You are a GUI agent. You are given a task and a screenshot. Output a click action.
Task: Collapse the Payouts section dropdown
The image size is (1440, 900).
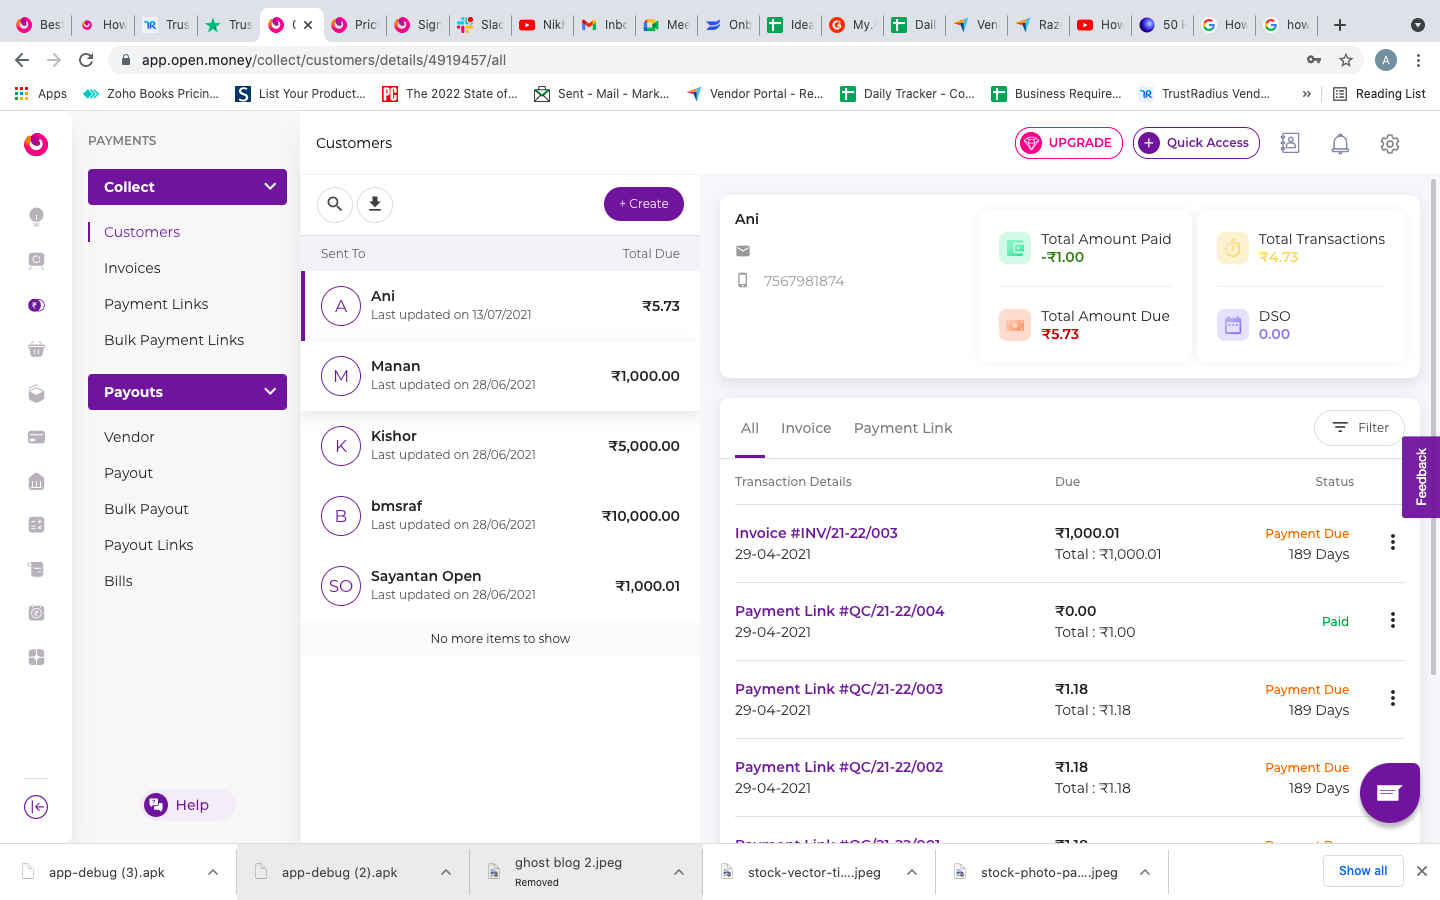(270, 392)
